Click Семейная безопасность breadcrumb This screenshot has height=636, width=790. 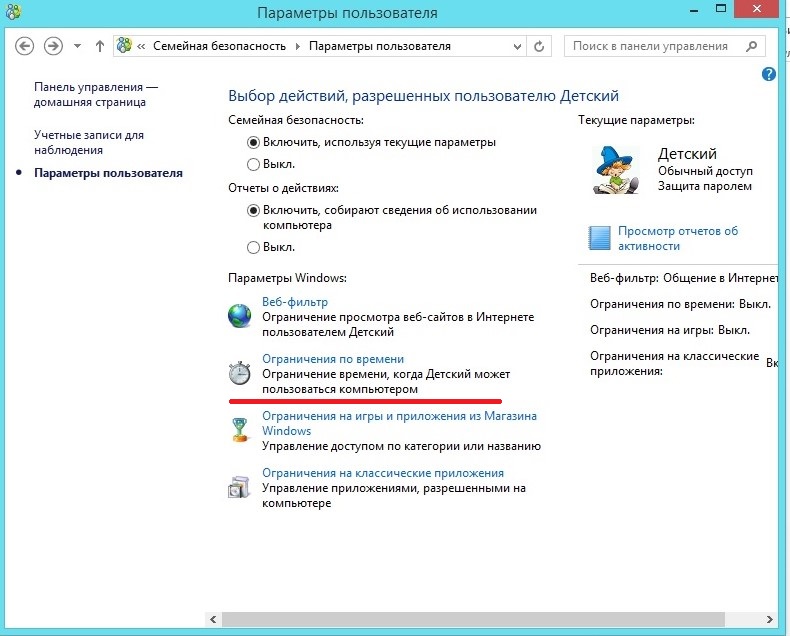pyautogui.click(x=219, y=46)
